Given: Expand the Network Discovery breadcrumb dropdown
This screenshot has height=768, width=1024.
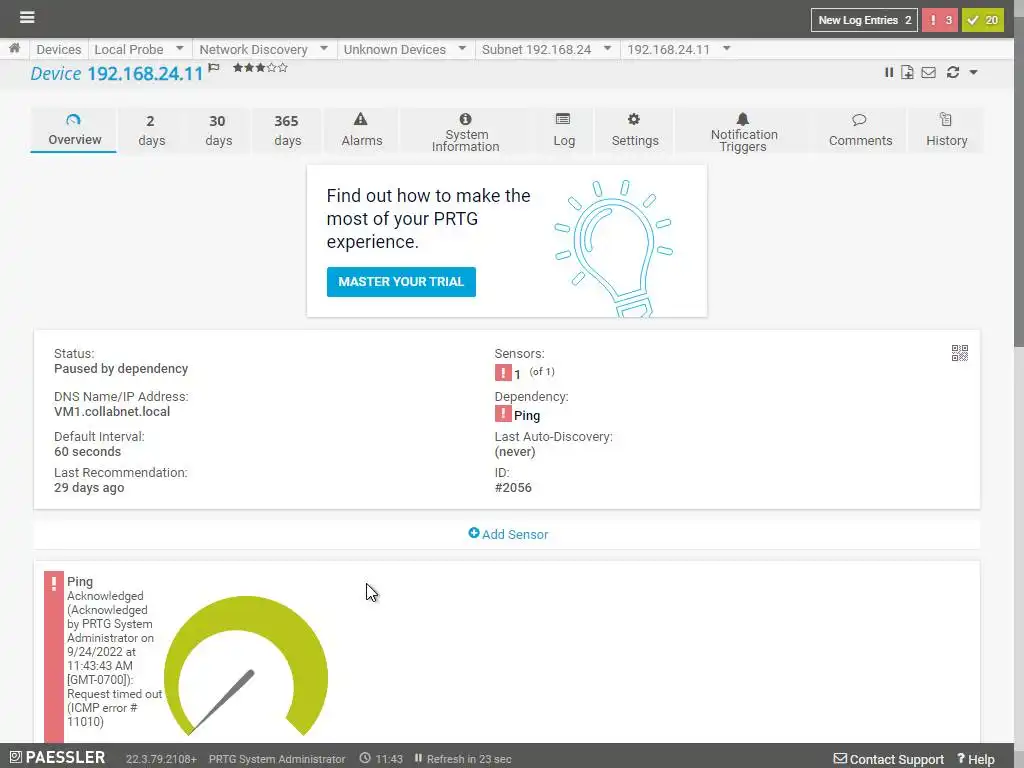Looking at the screenshot, I should click(324, 48).
